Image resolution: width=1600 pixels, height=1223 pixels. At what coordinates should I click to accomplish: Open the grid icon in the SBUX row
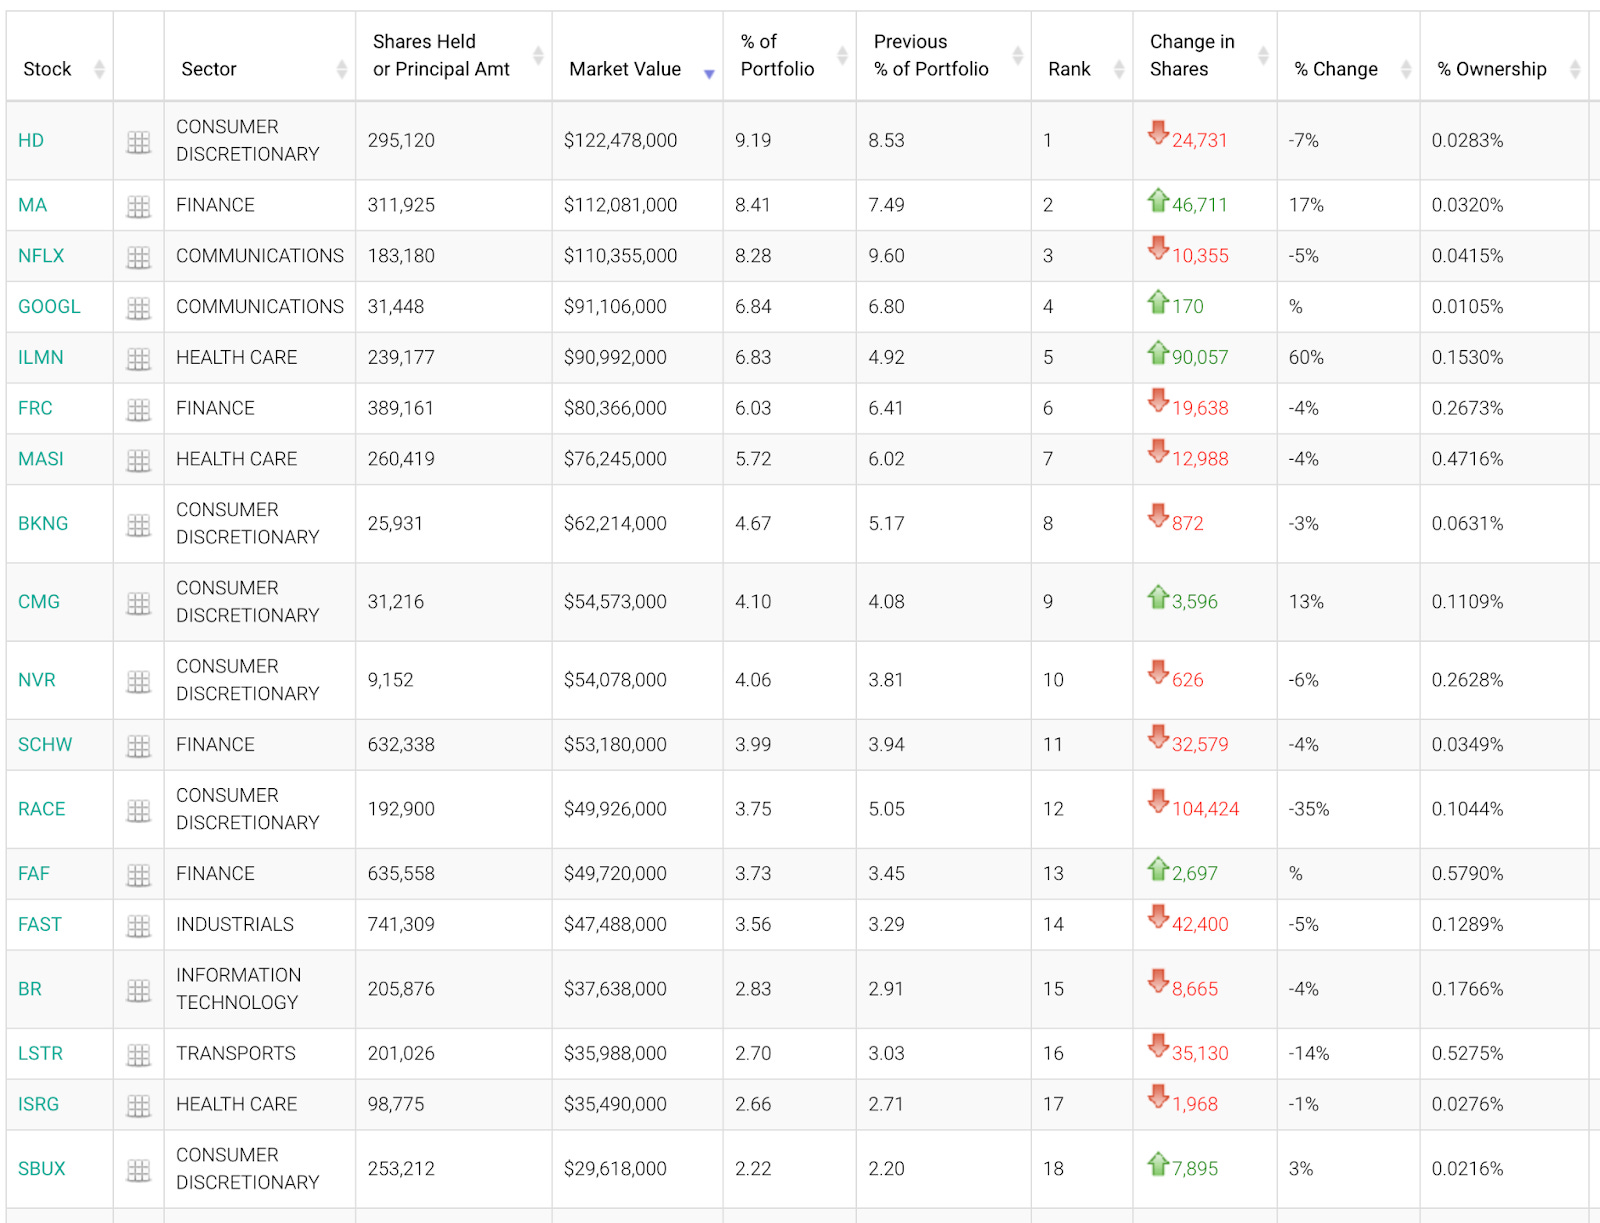click(x=139, y=1170)
